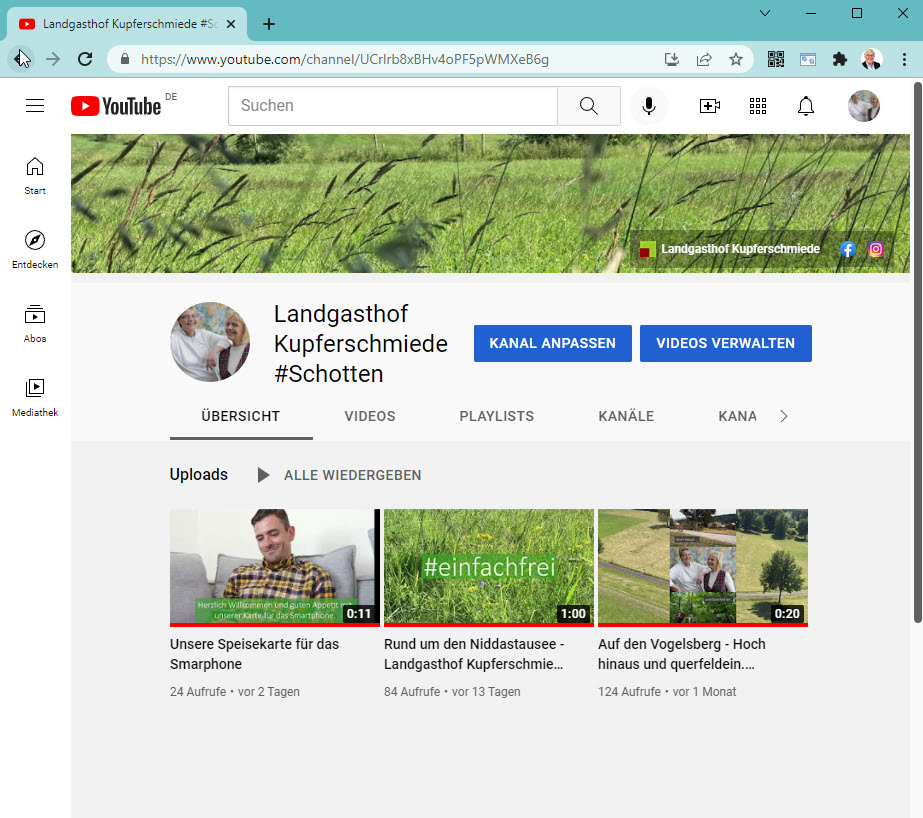Bookmark this page with star icon
The width and height of the screenshot is (923, 818).
coord(735,59)
